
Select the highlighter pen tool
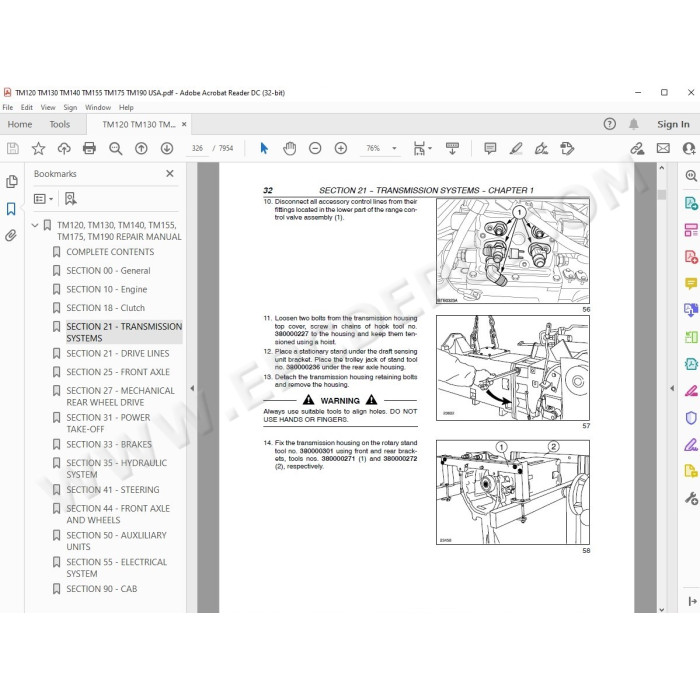coord(516,148)
